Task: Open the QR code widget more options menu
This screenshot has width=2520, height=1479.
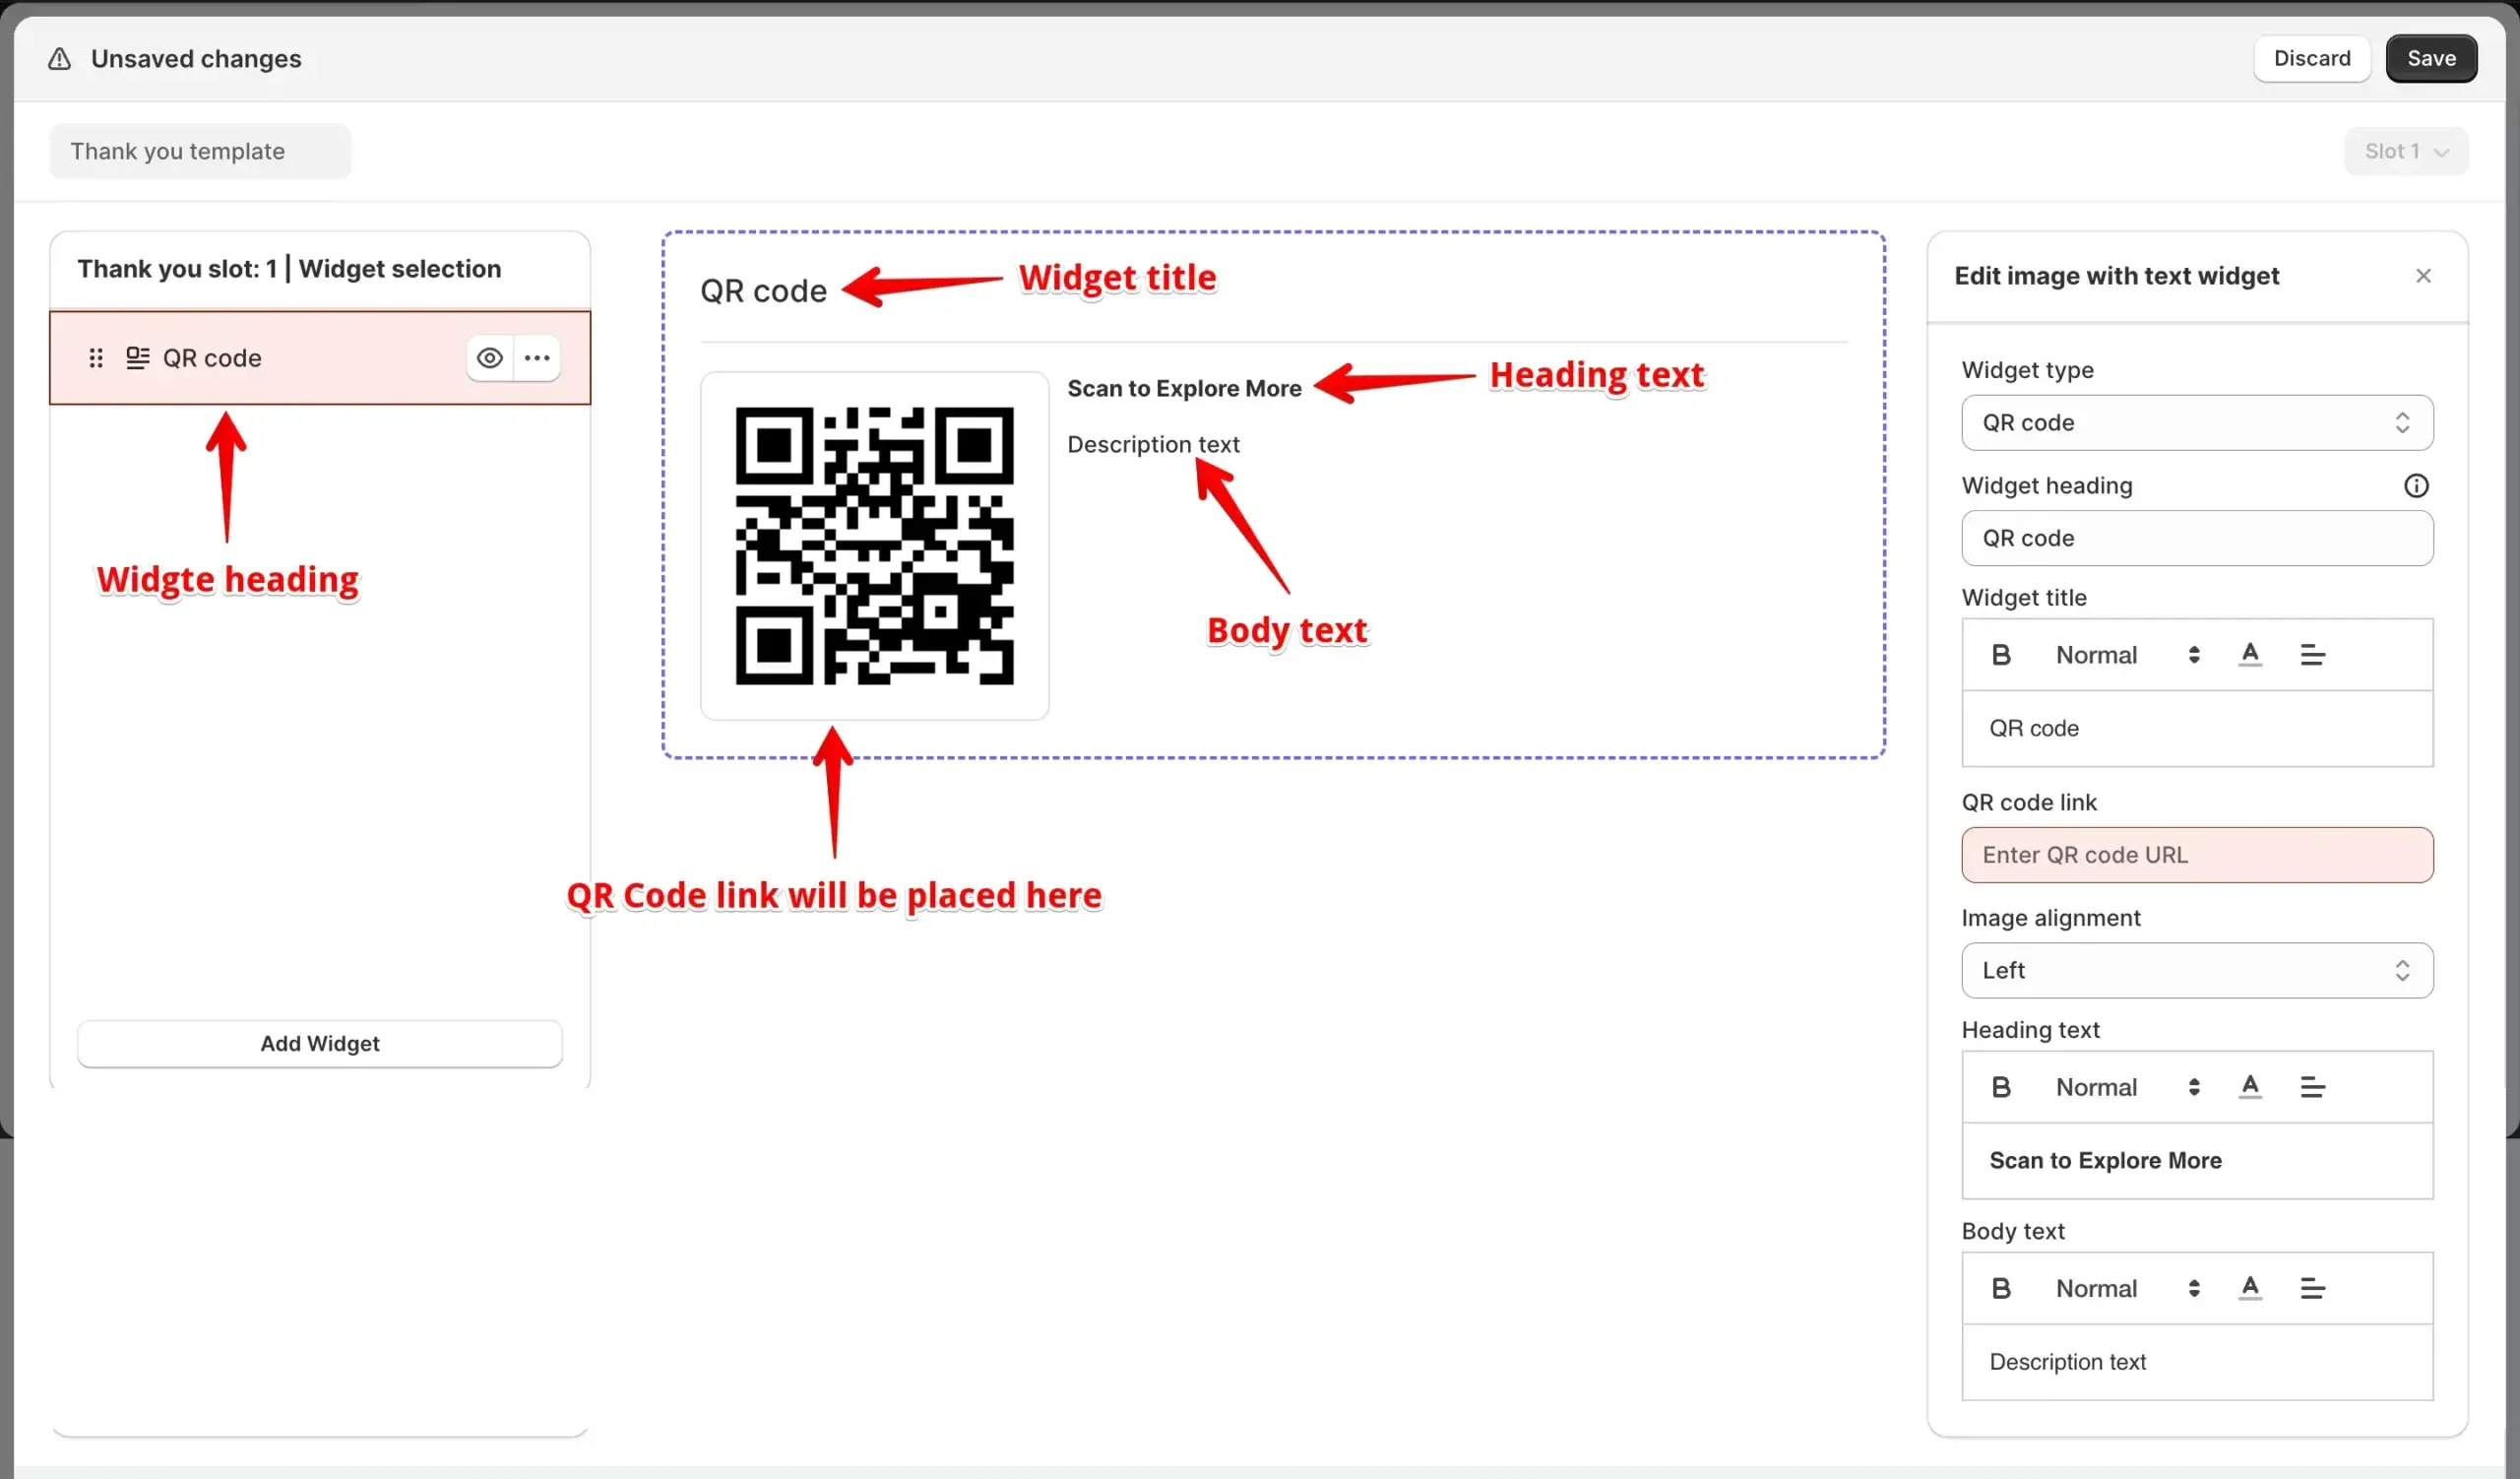Action: [x=537, y=358]
